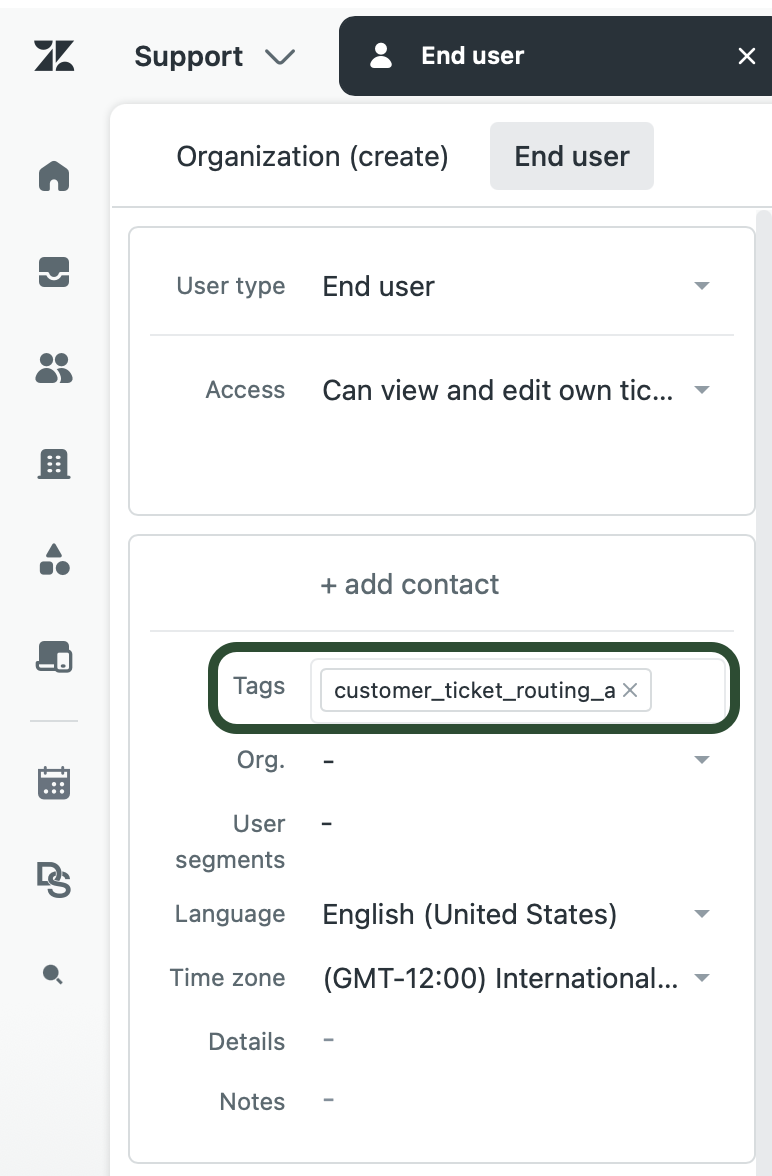
Task: Open the Access level dropdown
Action: click(x=516, y=390)
